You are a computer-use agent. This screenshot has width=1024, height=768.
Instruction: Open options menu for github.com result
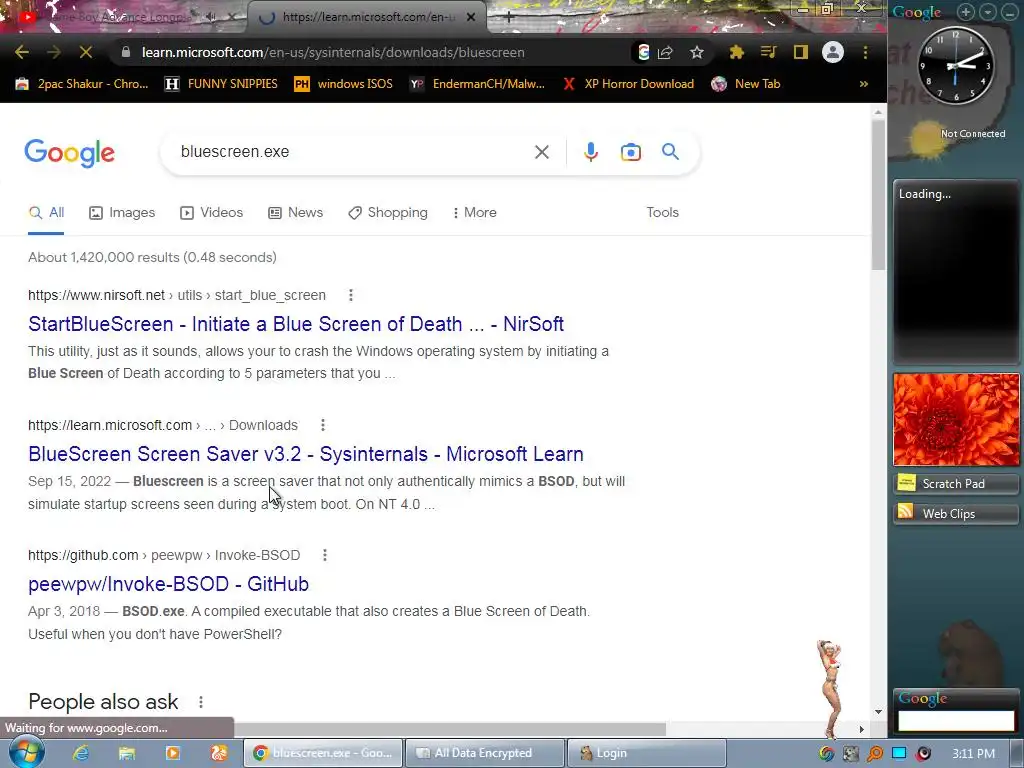(x=325, y=555)
